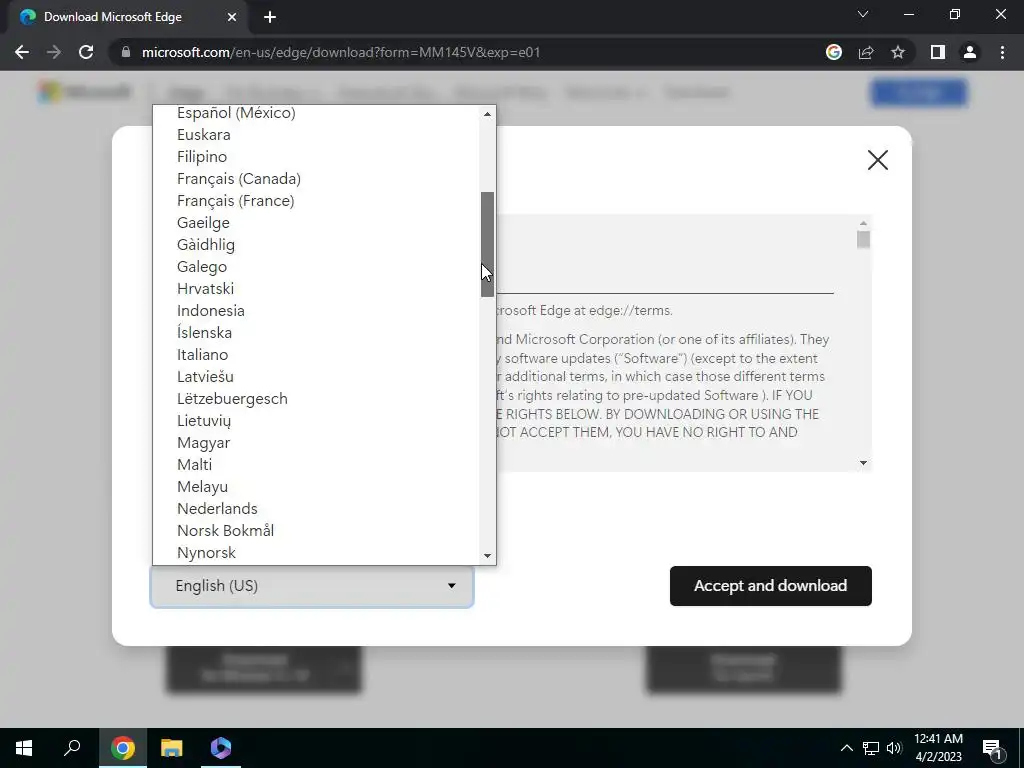Bookmark this page with star icon
Screen dimensions: 1024x768
898,52
